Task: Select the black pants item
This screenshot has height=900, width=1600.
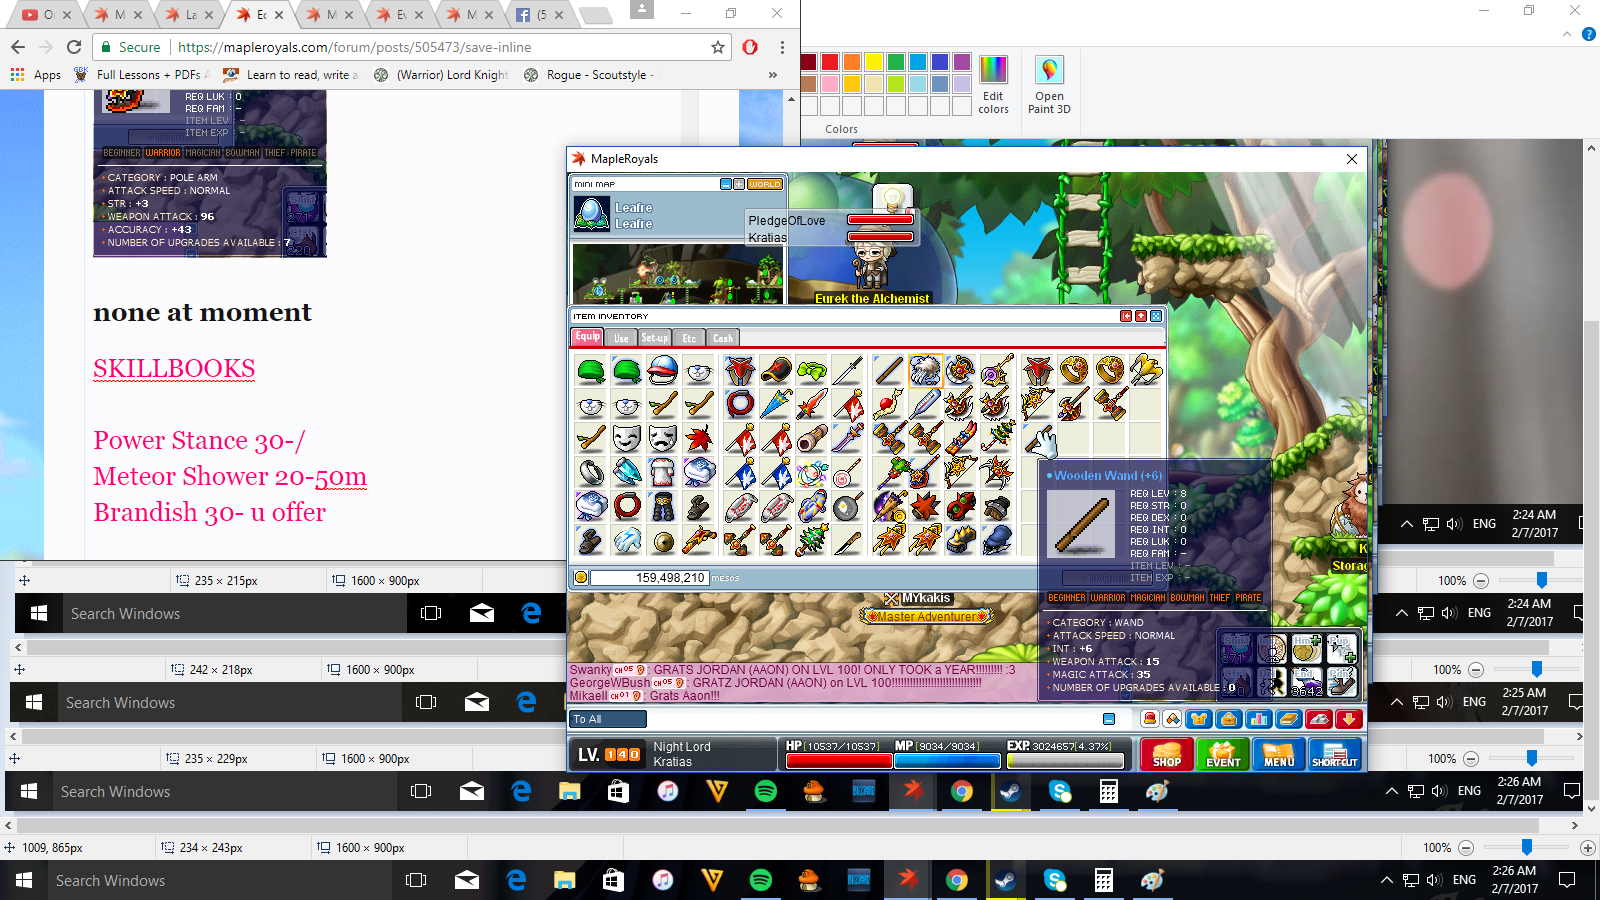Action: (662, 506)
